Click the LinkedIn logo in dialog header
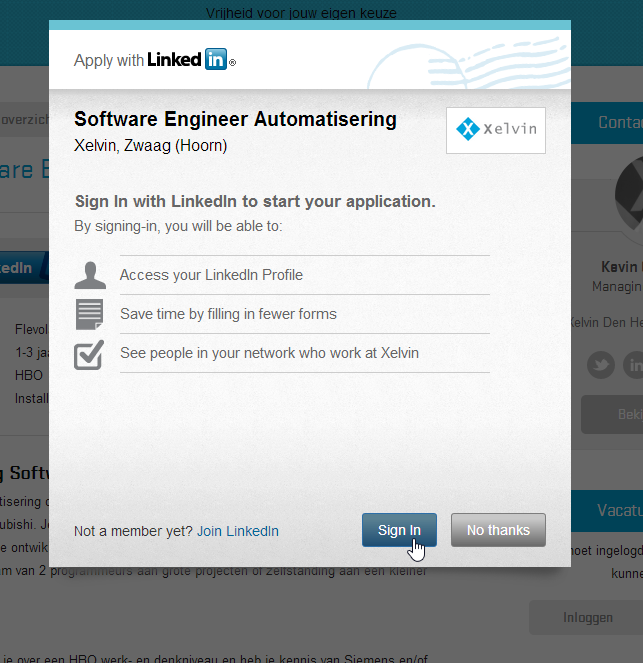Image resolution: width=643 pixels, height=663 pixels. point(190,60)
